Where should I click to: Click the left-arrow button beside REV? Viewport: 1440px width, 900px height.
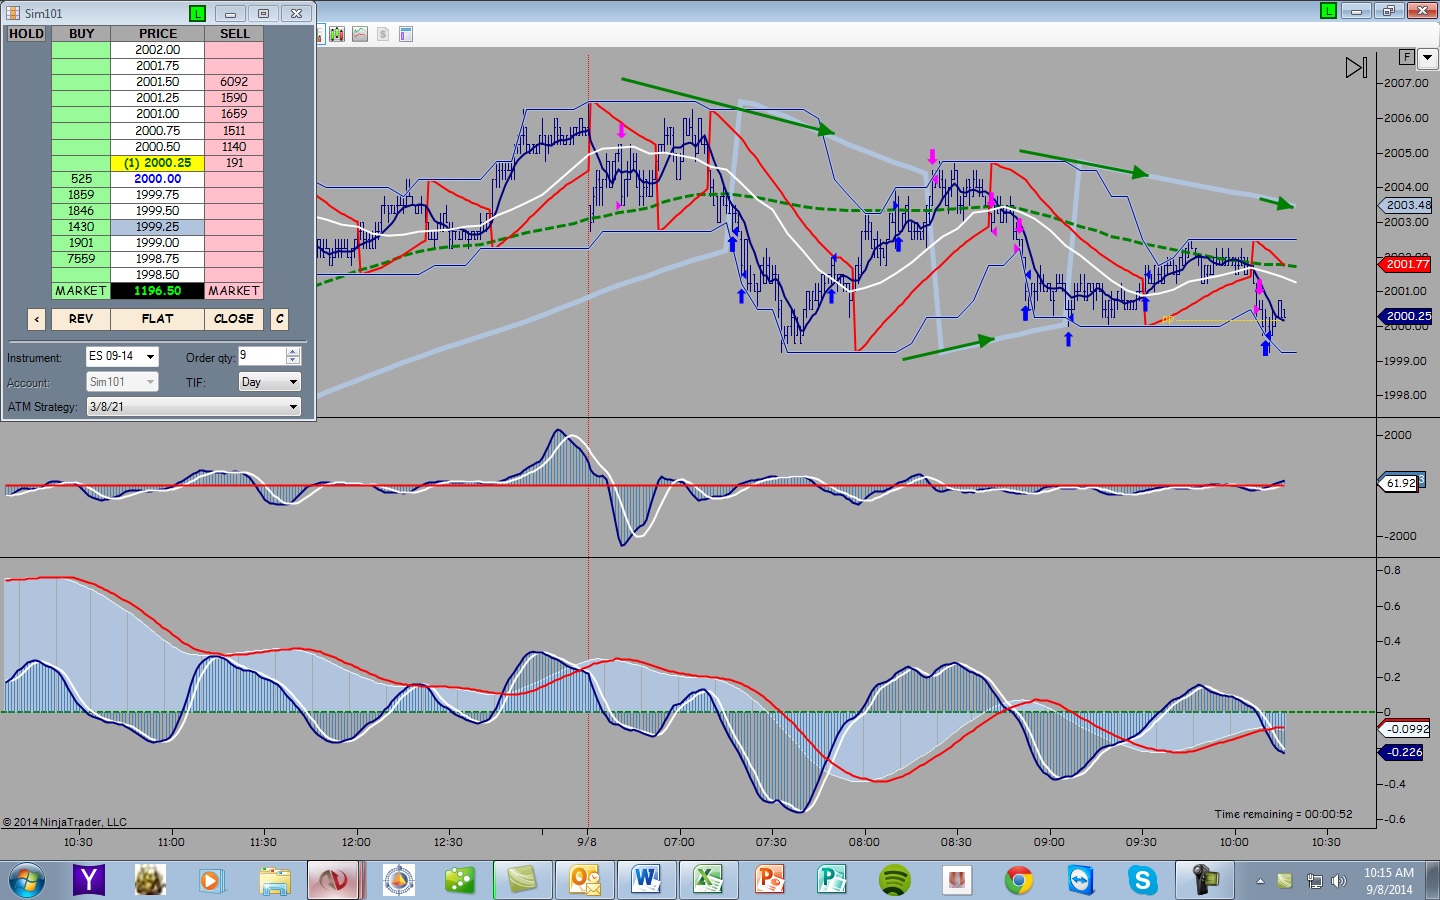pos(37,319)
